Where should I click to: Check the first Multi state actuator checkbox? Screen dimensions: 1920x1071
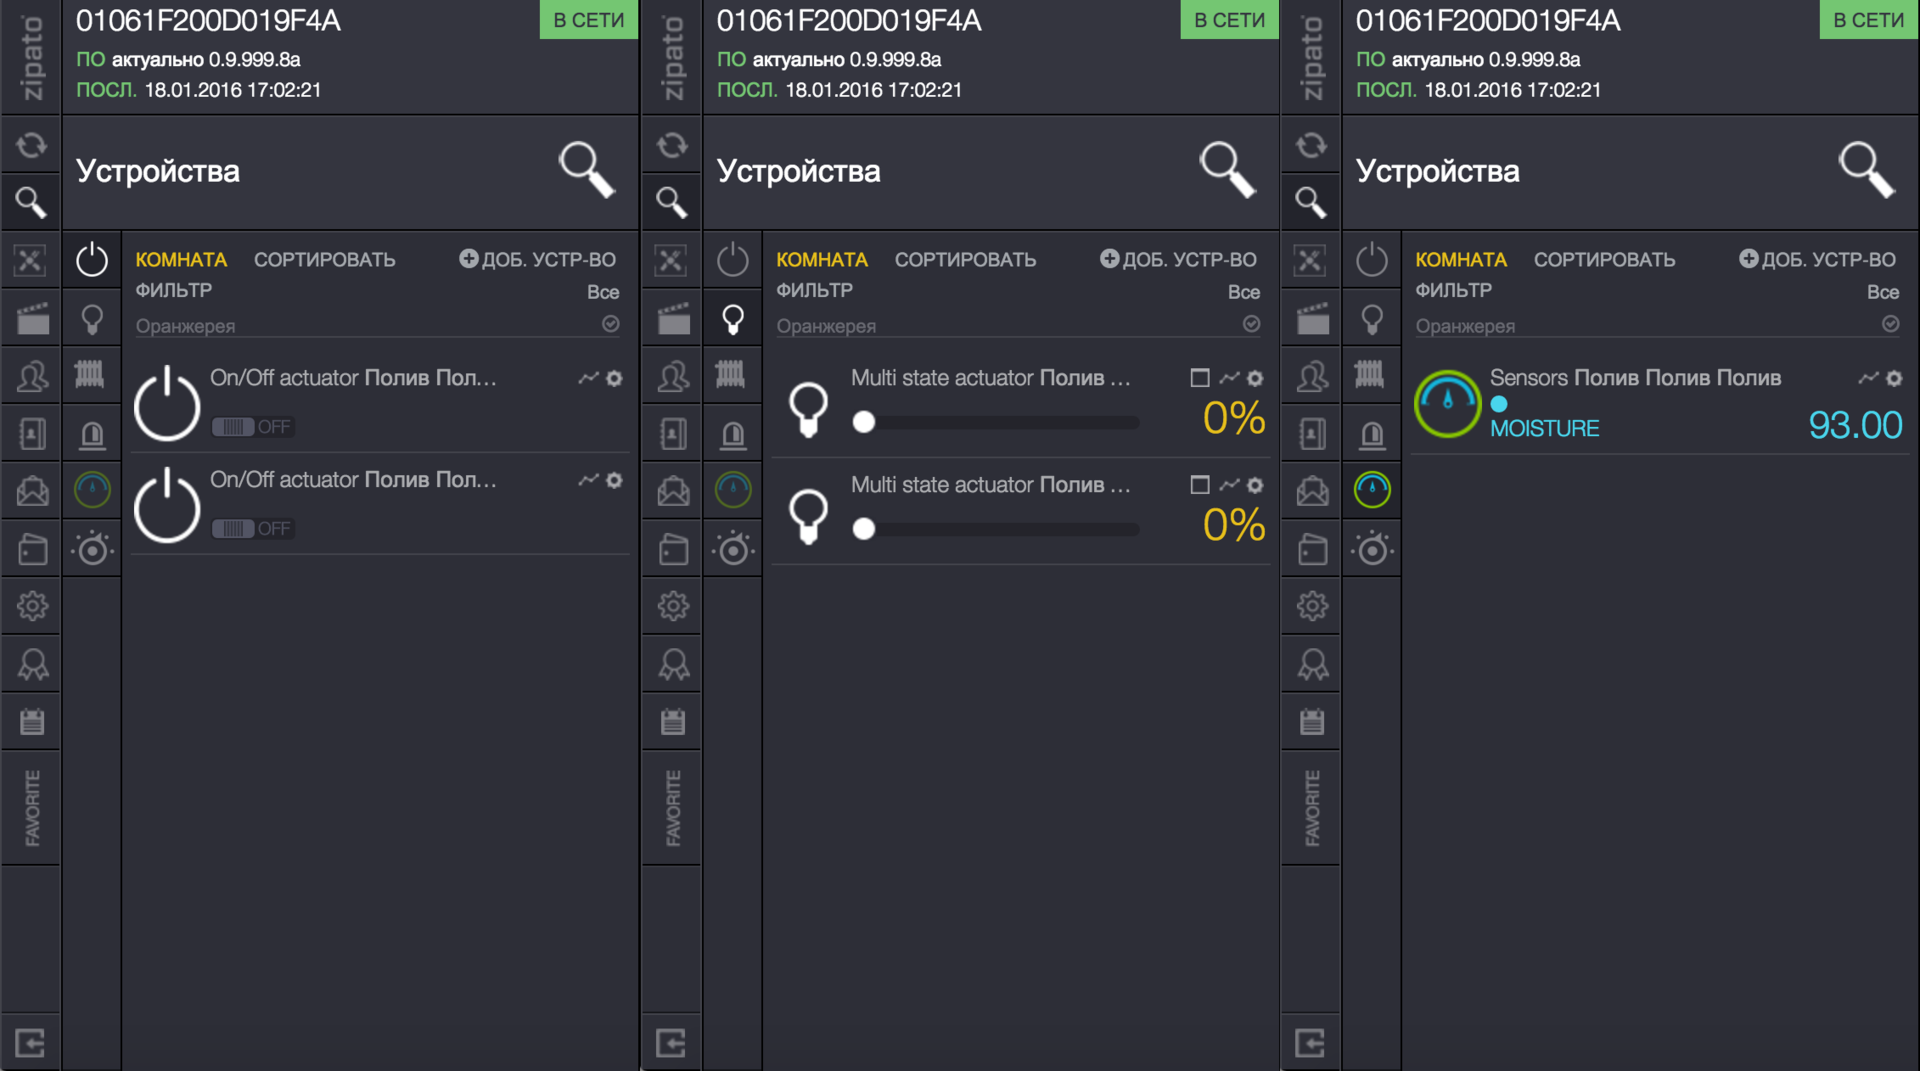coord(1199,378)
